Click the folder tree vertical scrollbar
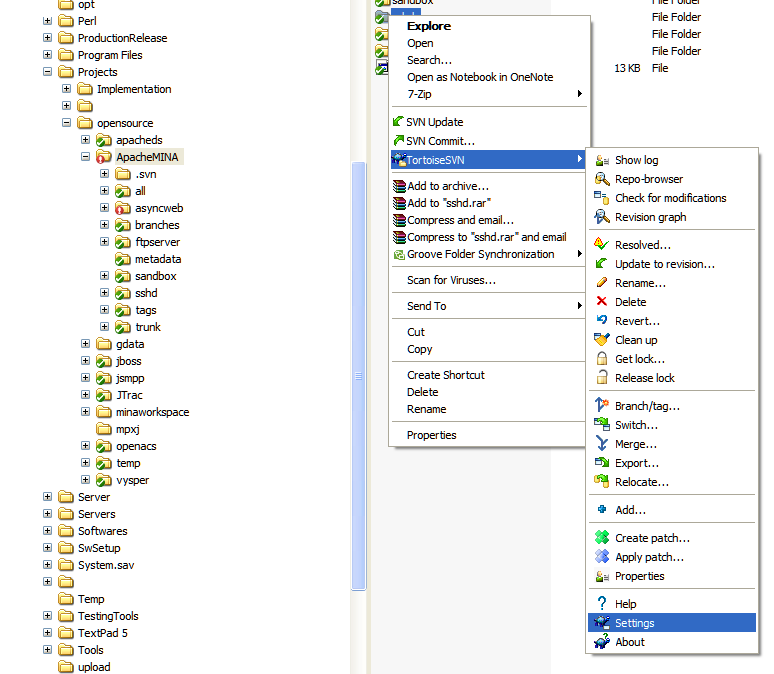Viewport: 774px width, 674px height. click(359, 375)
